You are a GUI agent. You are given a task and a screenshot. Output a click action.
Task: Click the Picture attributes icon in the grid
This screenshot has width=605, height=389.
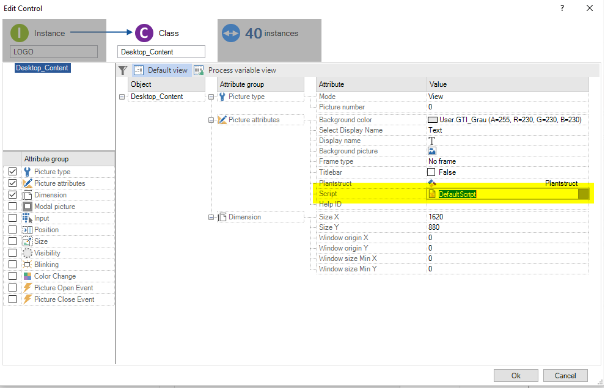pyautogui.click(x=222, y=120)
